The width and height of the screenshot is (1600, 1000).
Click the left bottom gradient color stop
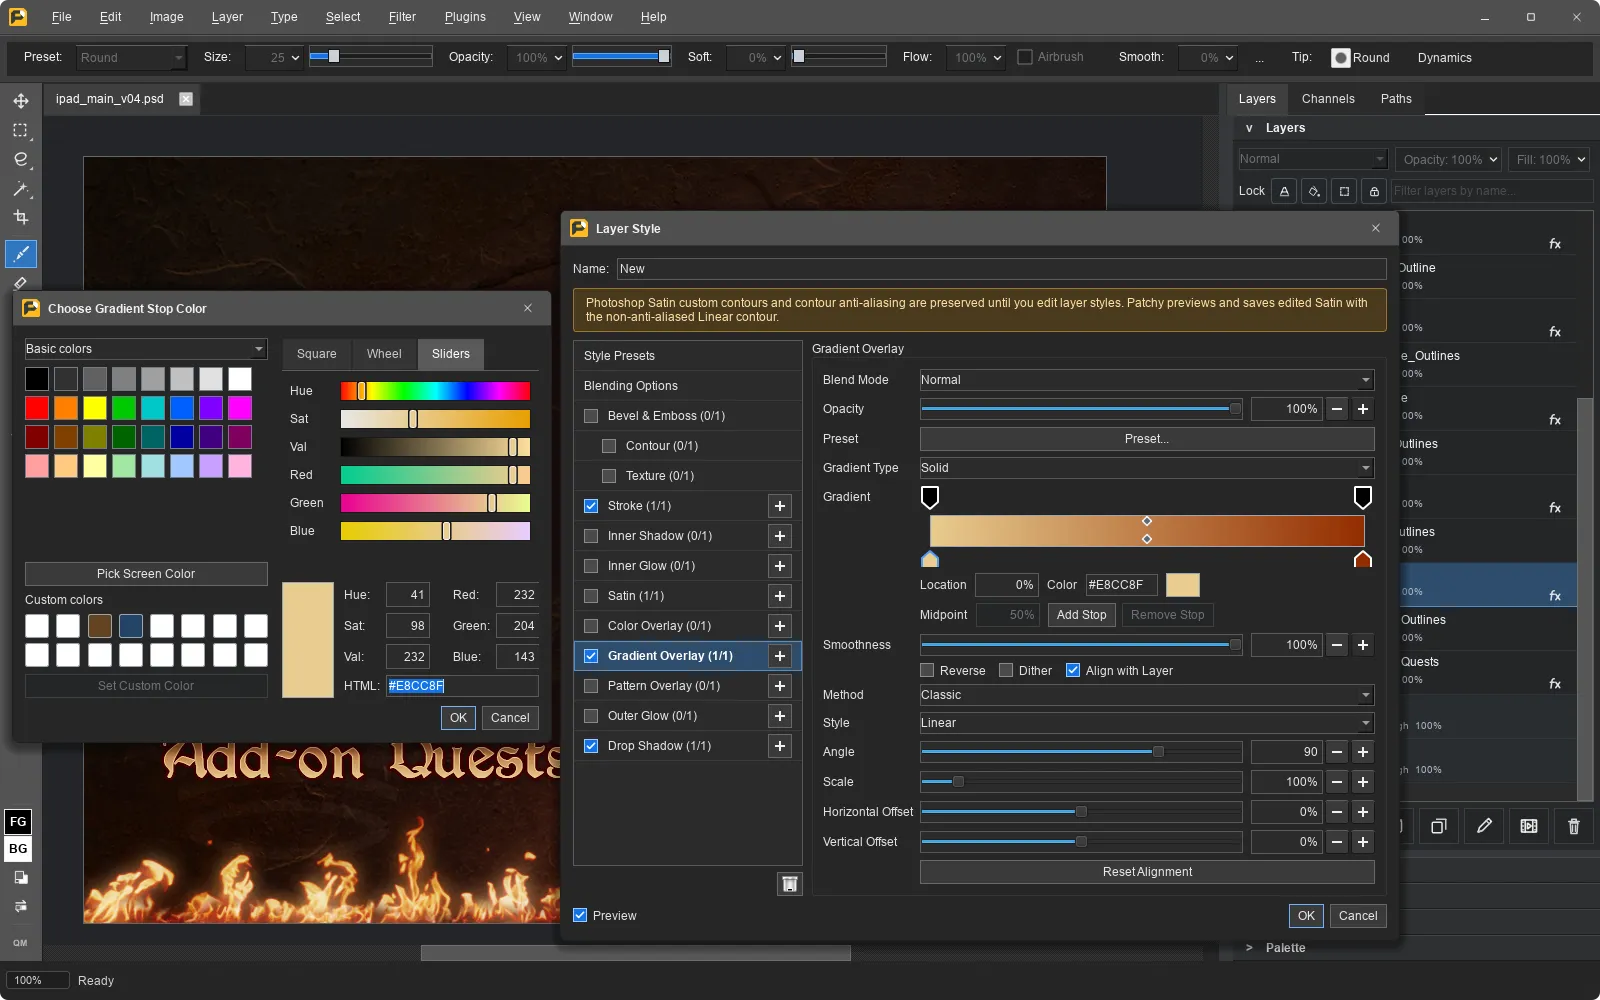930,558
